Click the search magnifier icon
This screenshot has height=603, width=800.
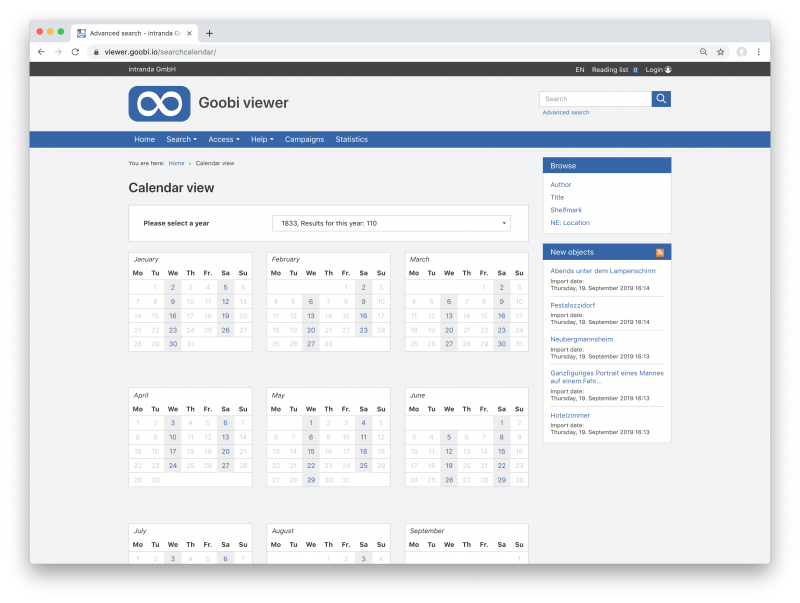[661, 99]
